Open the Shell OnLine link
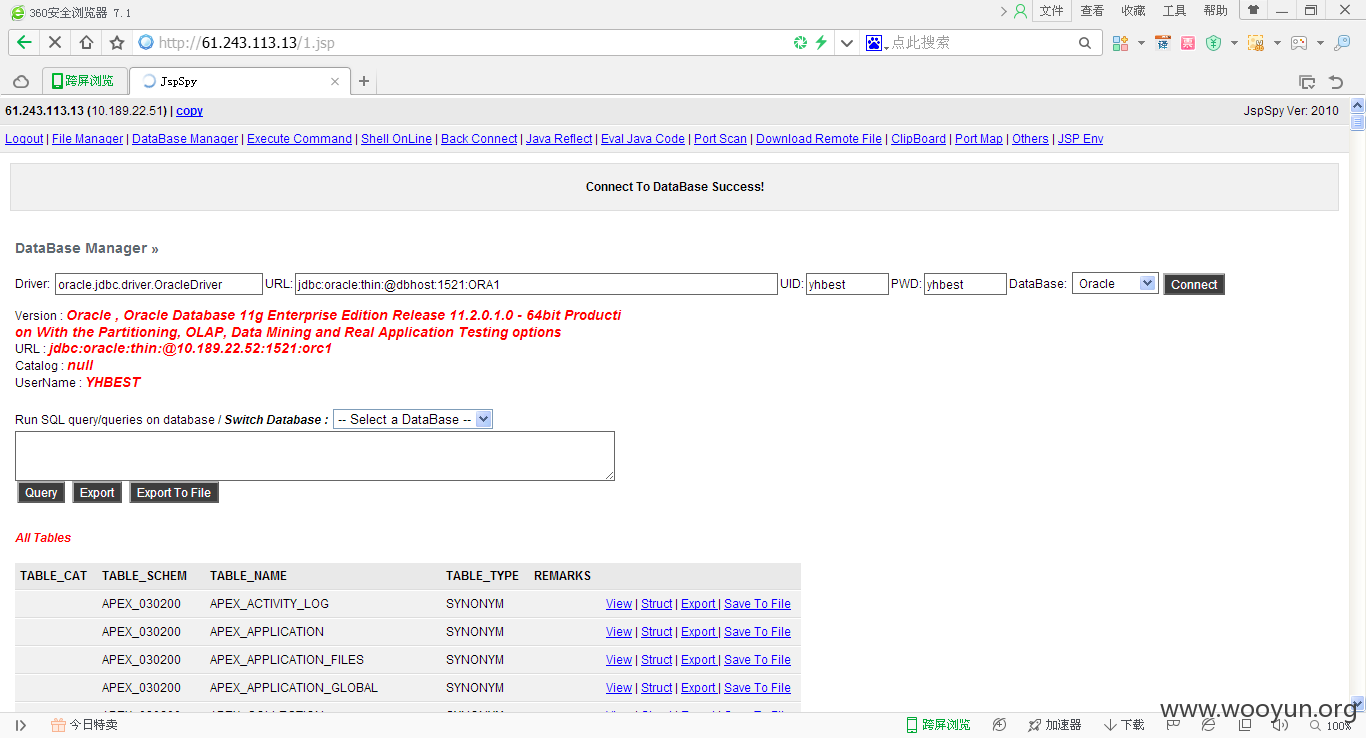The height and width of the screenshot is (738, 1366). 396,139
